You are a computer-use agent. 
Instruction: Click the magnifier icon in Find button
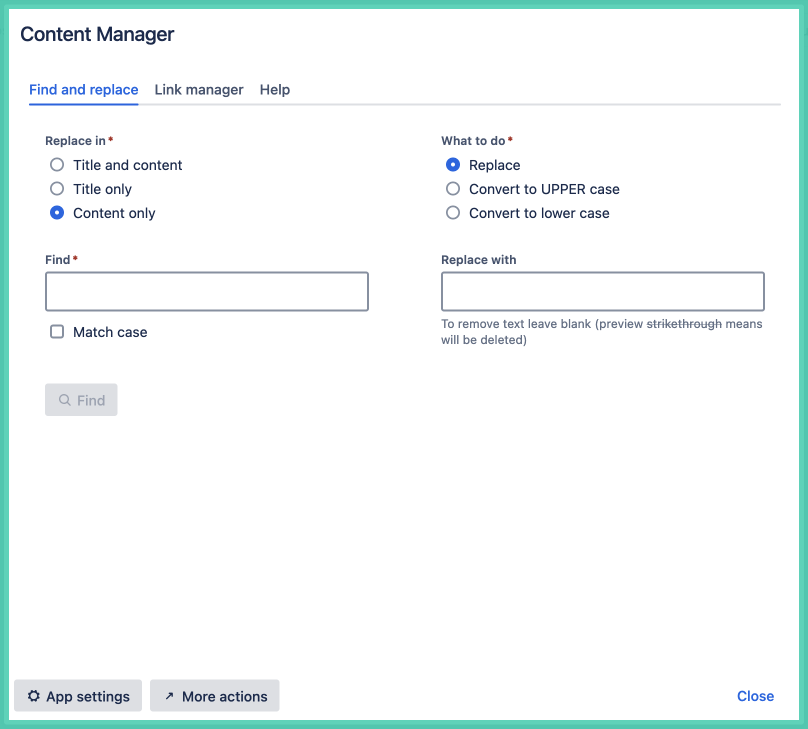(65, 400)
